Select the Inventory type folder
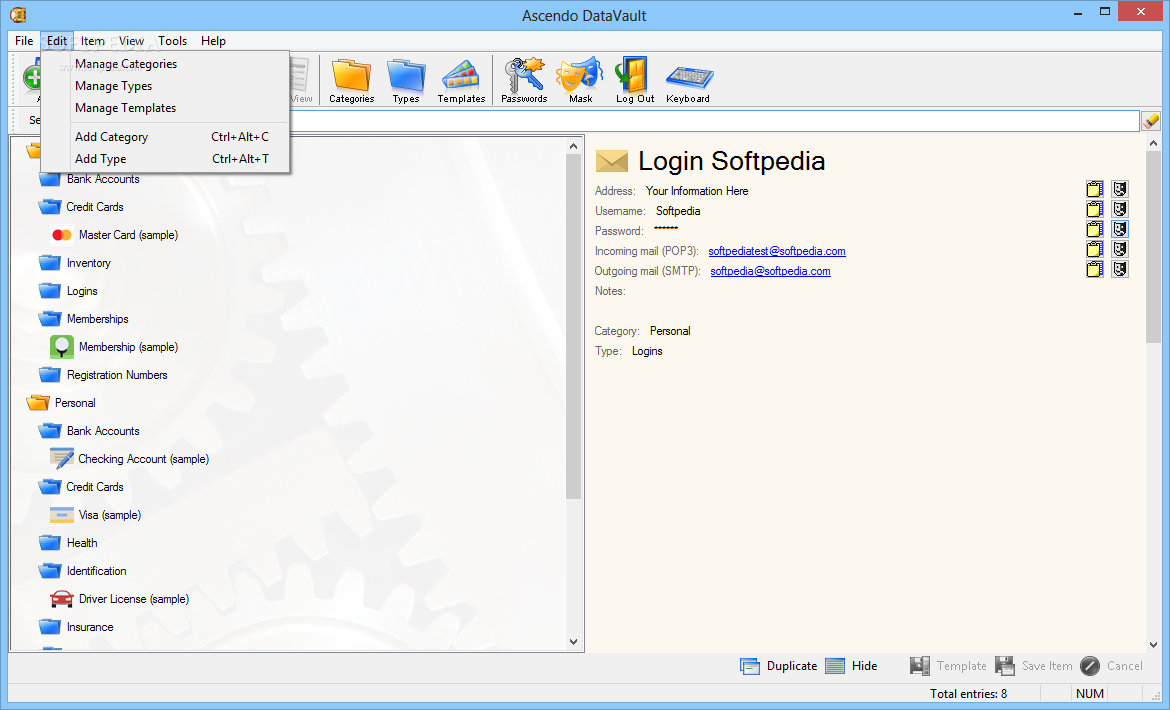Screen dimensions: 1170x710 [75, 263]
